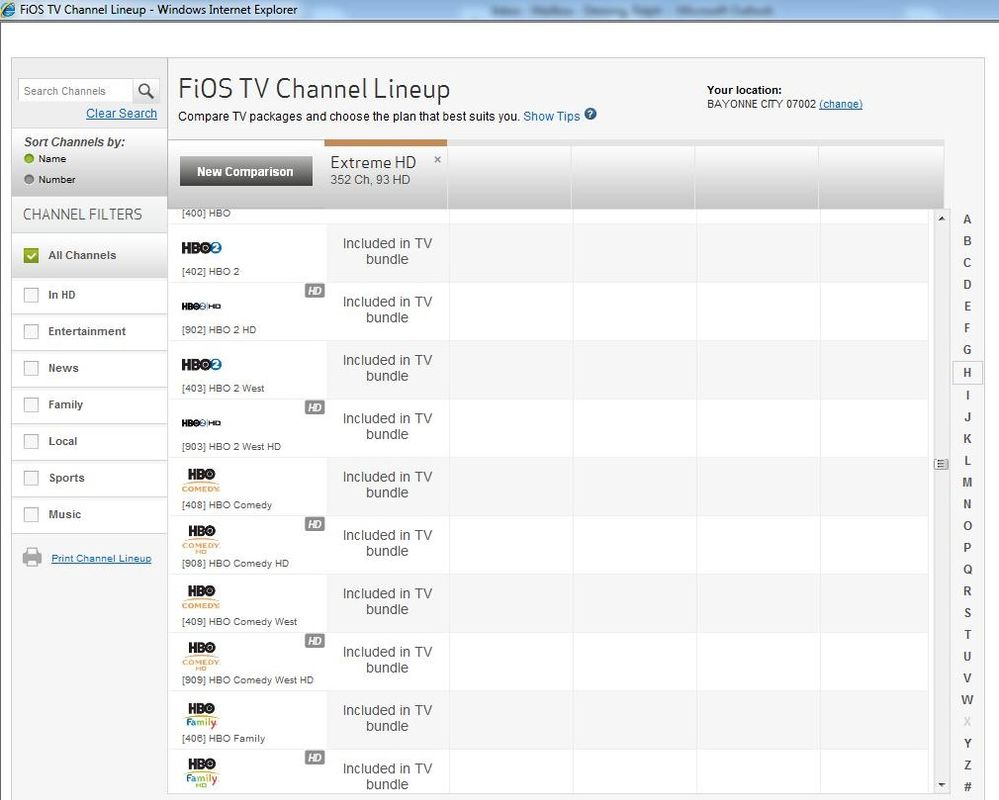Jump to channels starting with P
999x800 pixels.
point(967,547)
